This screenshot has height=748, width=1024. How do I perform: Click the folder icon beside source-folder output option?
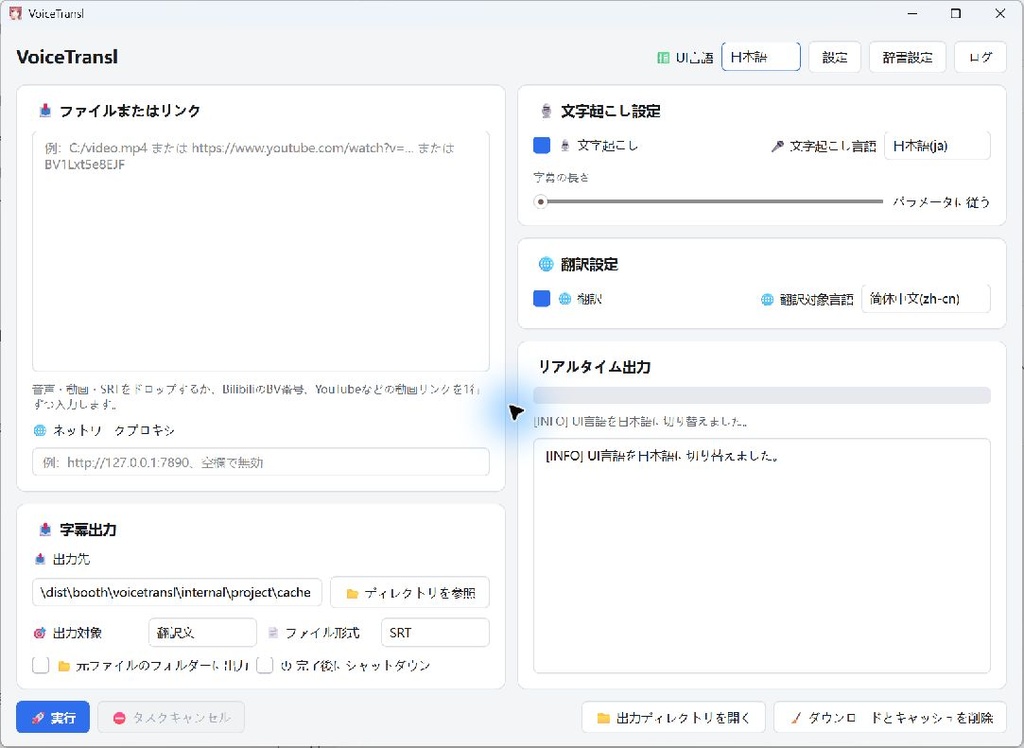pyautogui.click(x=64, y=666)
